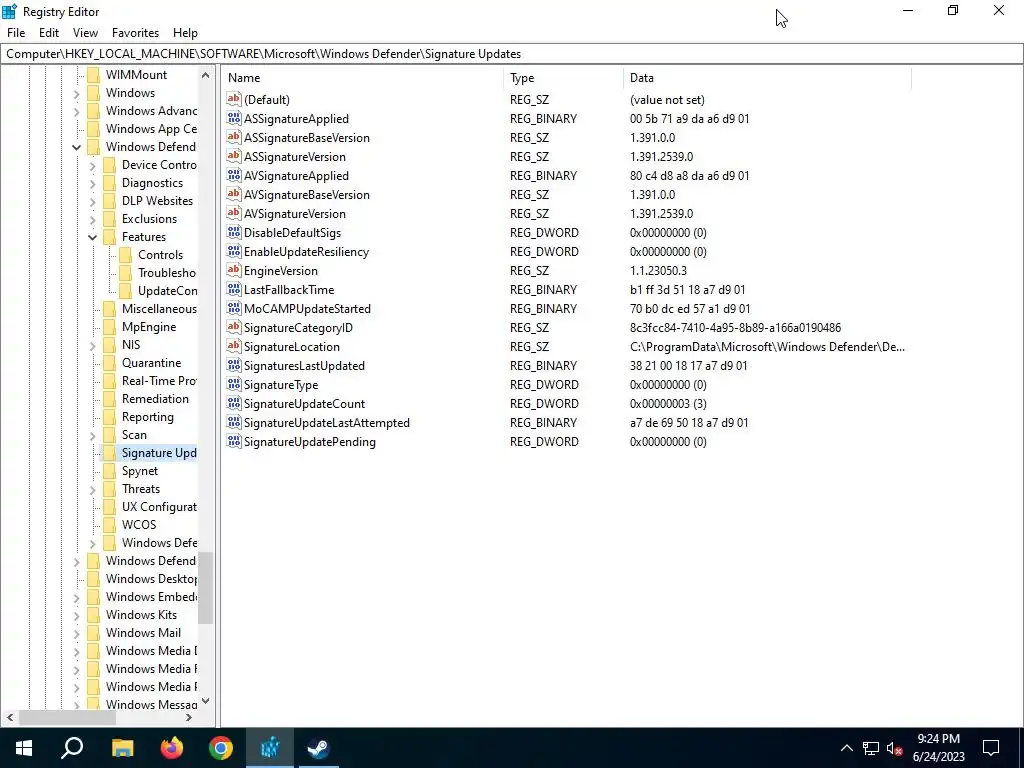Select the SignaturesLastUpdated value name
1024x768 pixels.
[304, 366]
